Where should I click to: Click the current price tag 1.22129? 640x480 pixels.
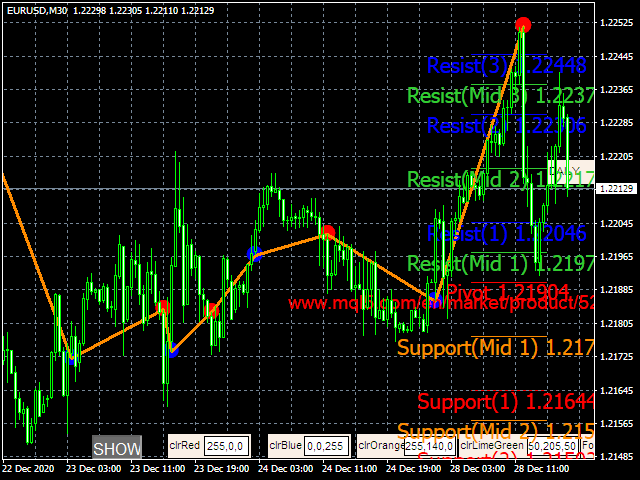616,189
